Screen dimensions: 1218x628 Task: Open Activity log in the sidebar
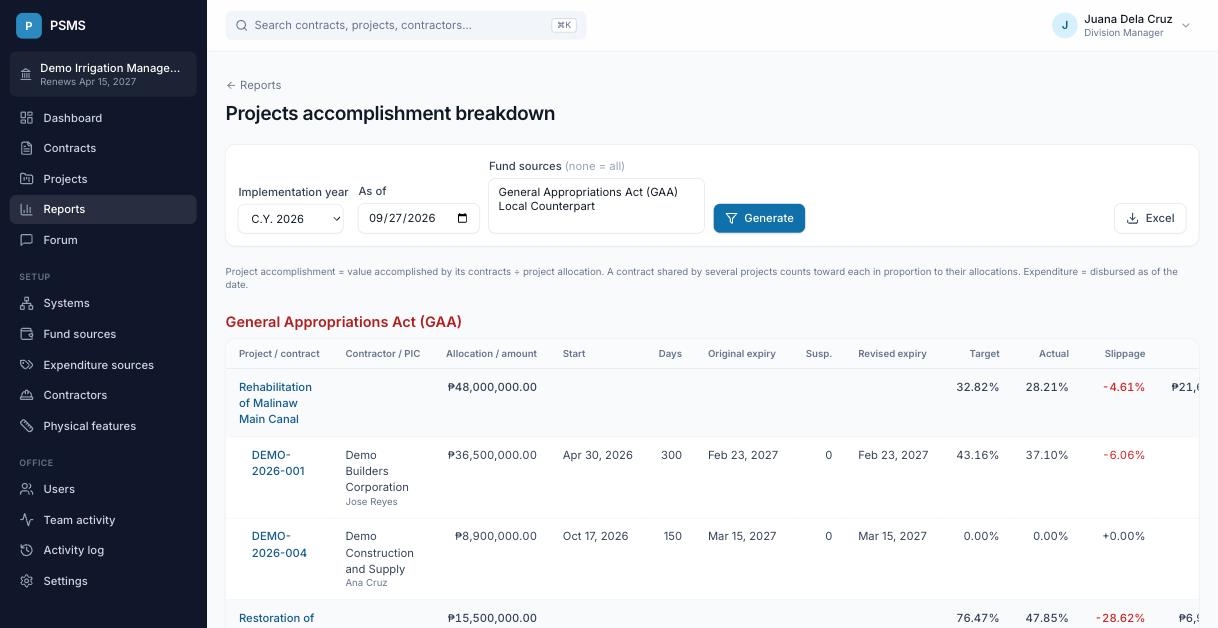(x=103, y=550)
